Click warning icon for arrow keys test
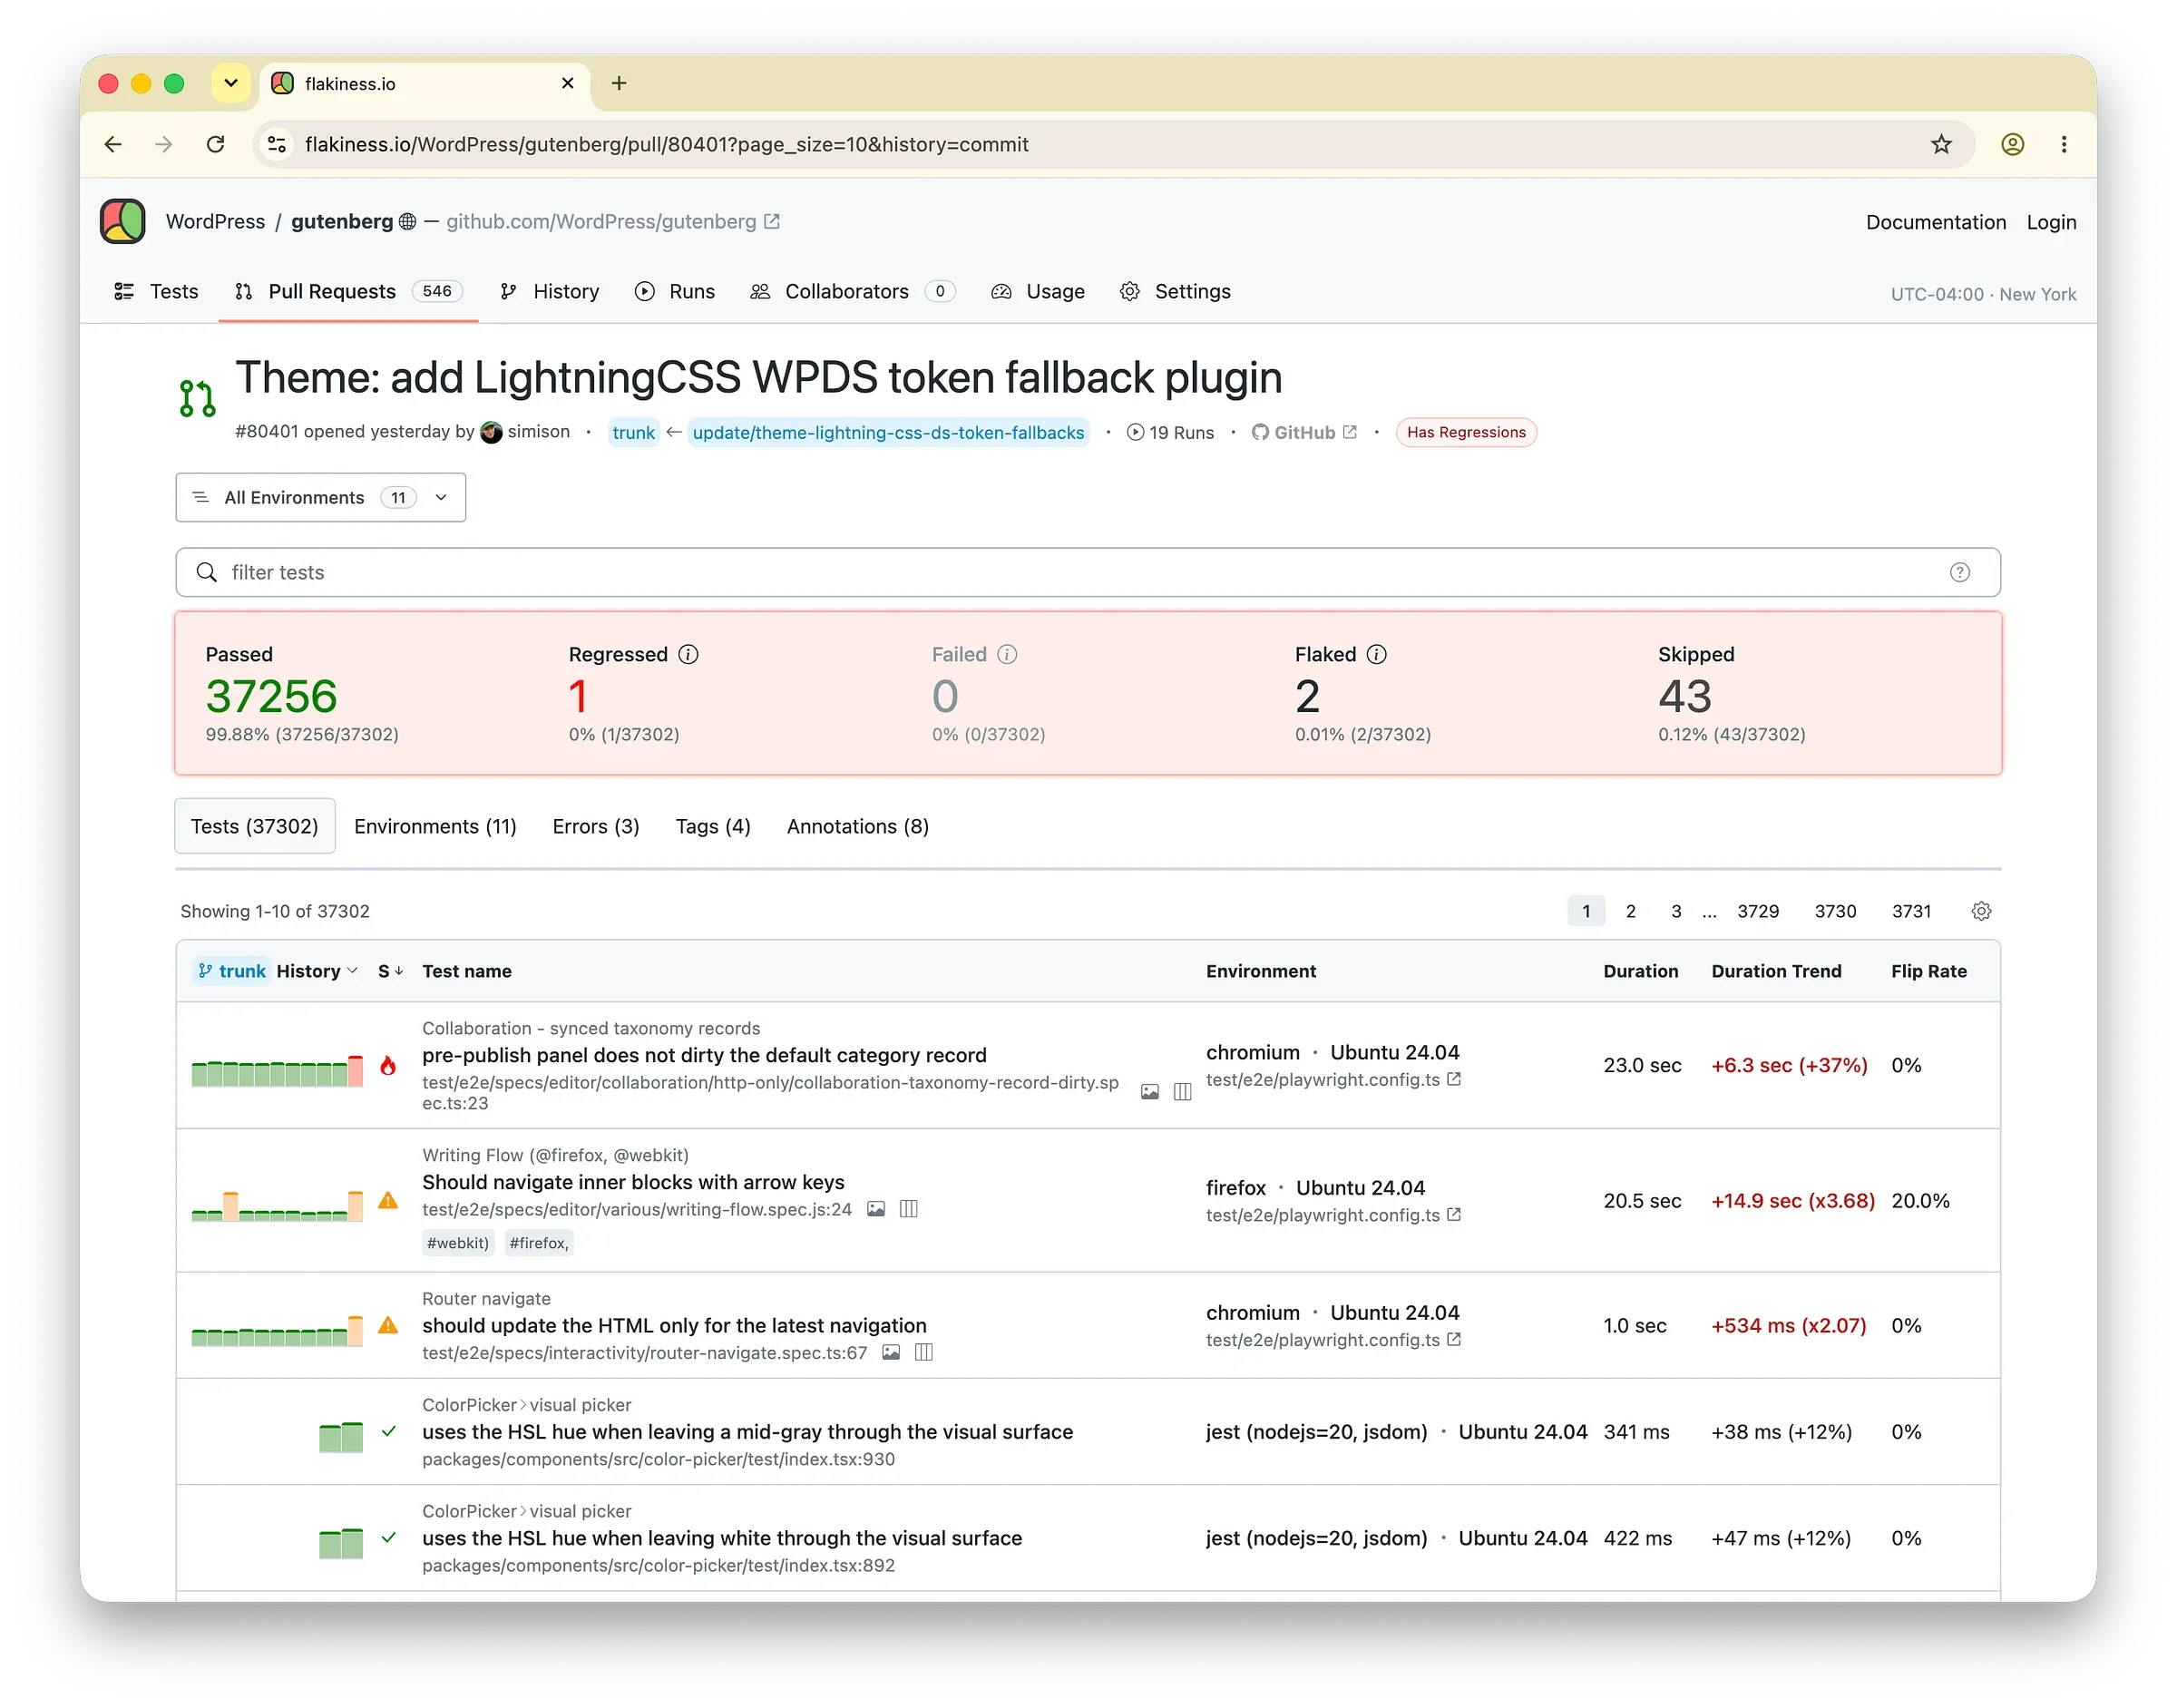 [388, 1200]
